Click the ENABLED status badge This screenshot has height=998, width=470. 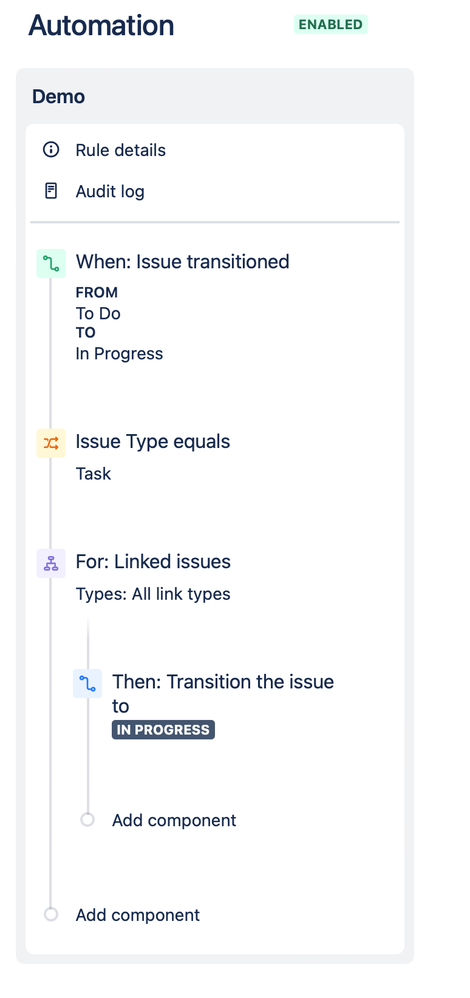(x=331, y=25)
